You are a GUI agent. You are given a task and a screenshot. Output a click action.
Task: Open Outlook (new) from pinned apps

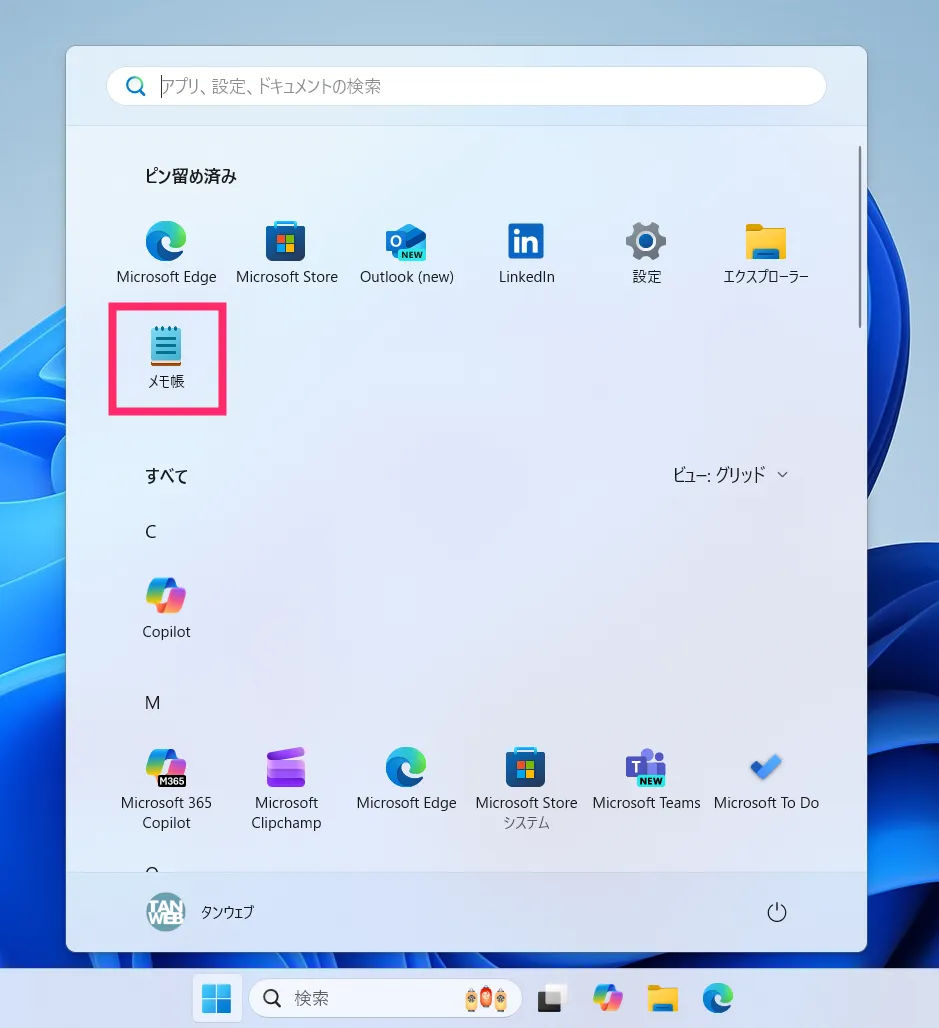(x=407, y=253)
